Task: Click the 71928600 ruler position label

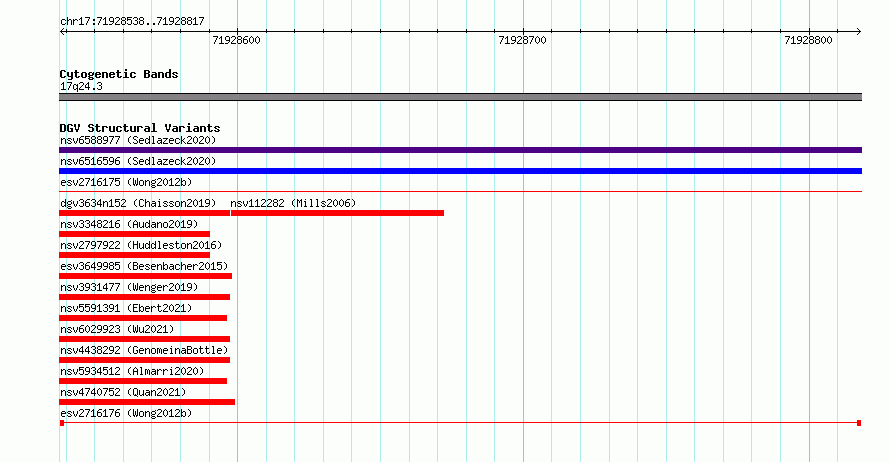Action: tap(236, 40)
